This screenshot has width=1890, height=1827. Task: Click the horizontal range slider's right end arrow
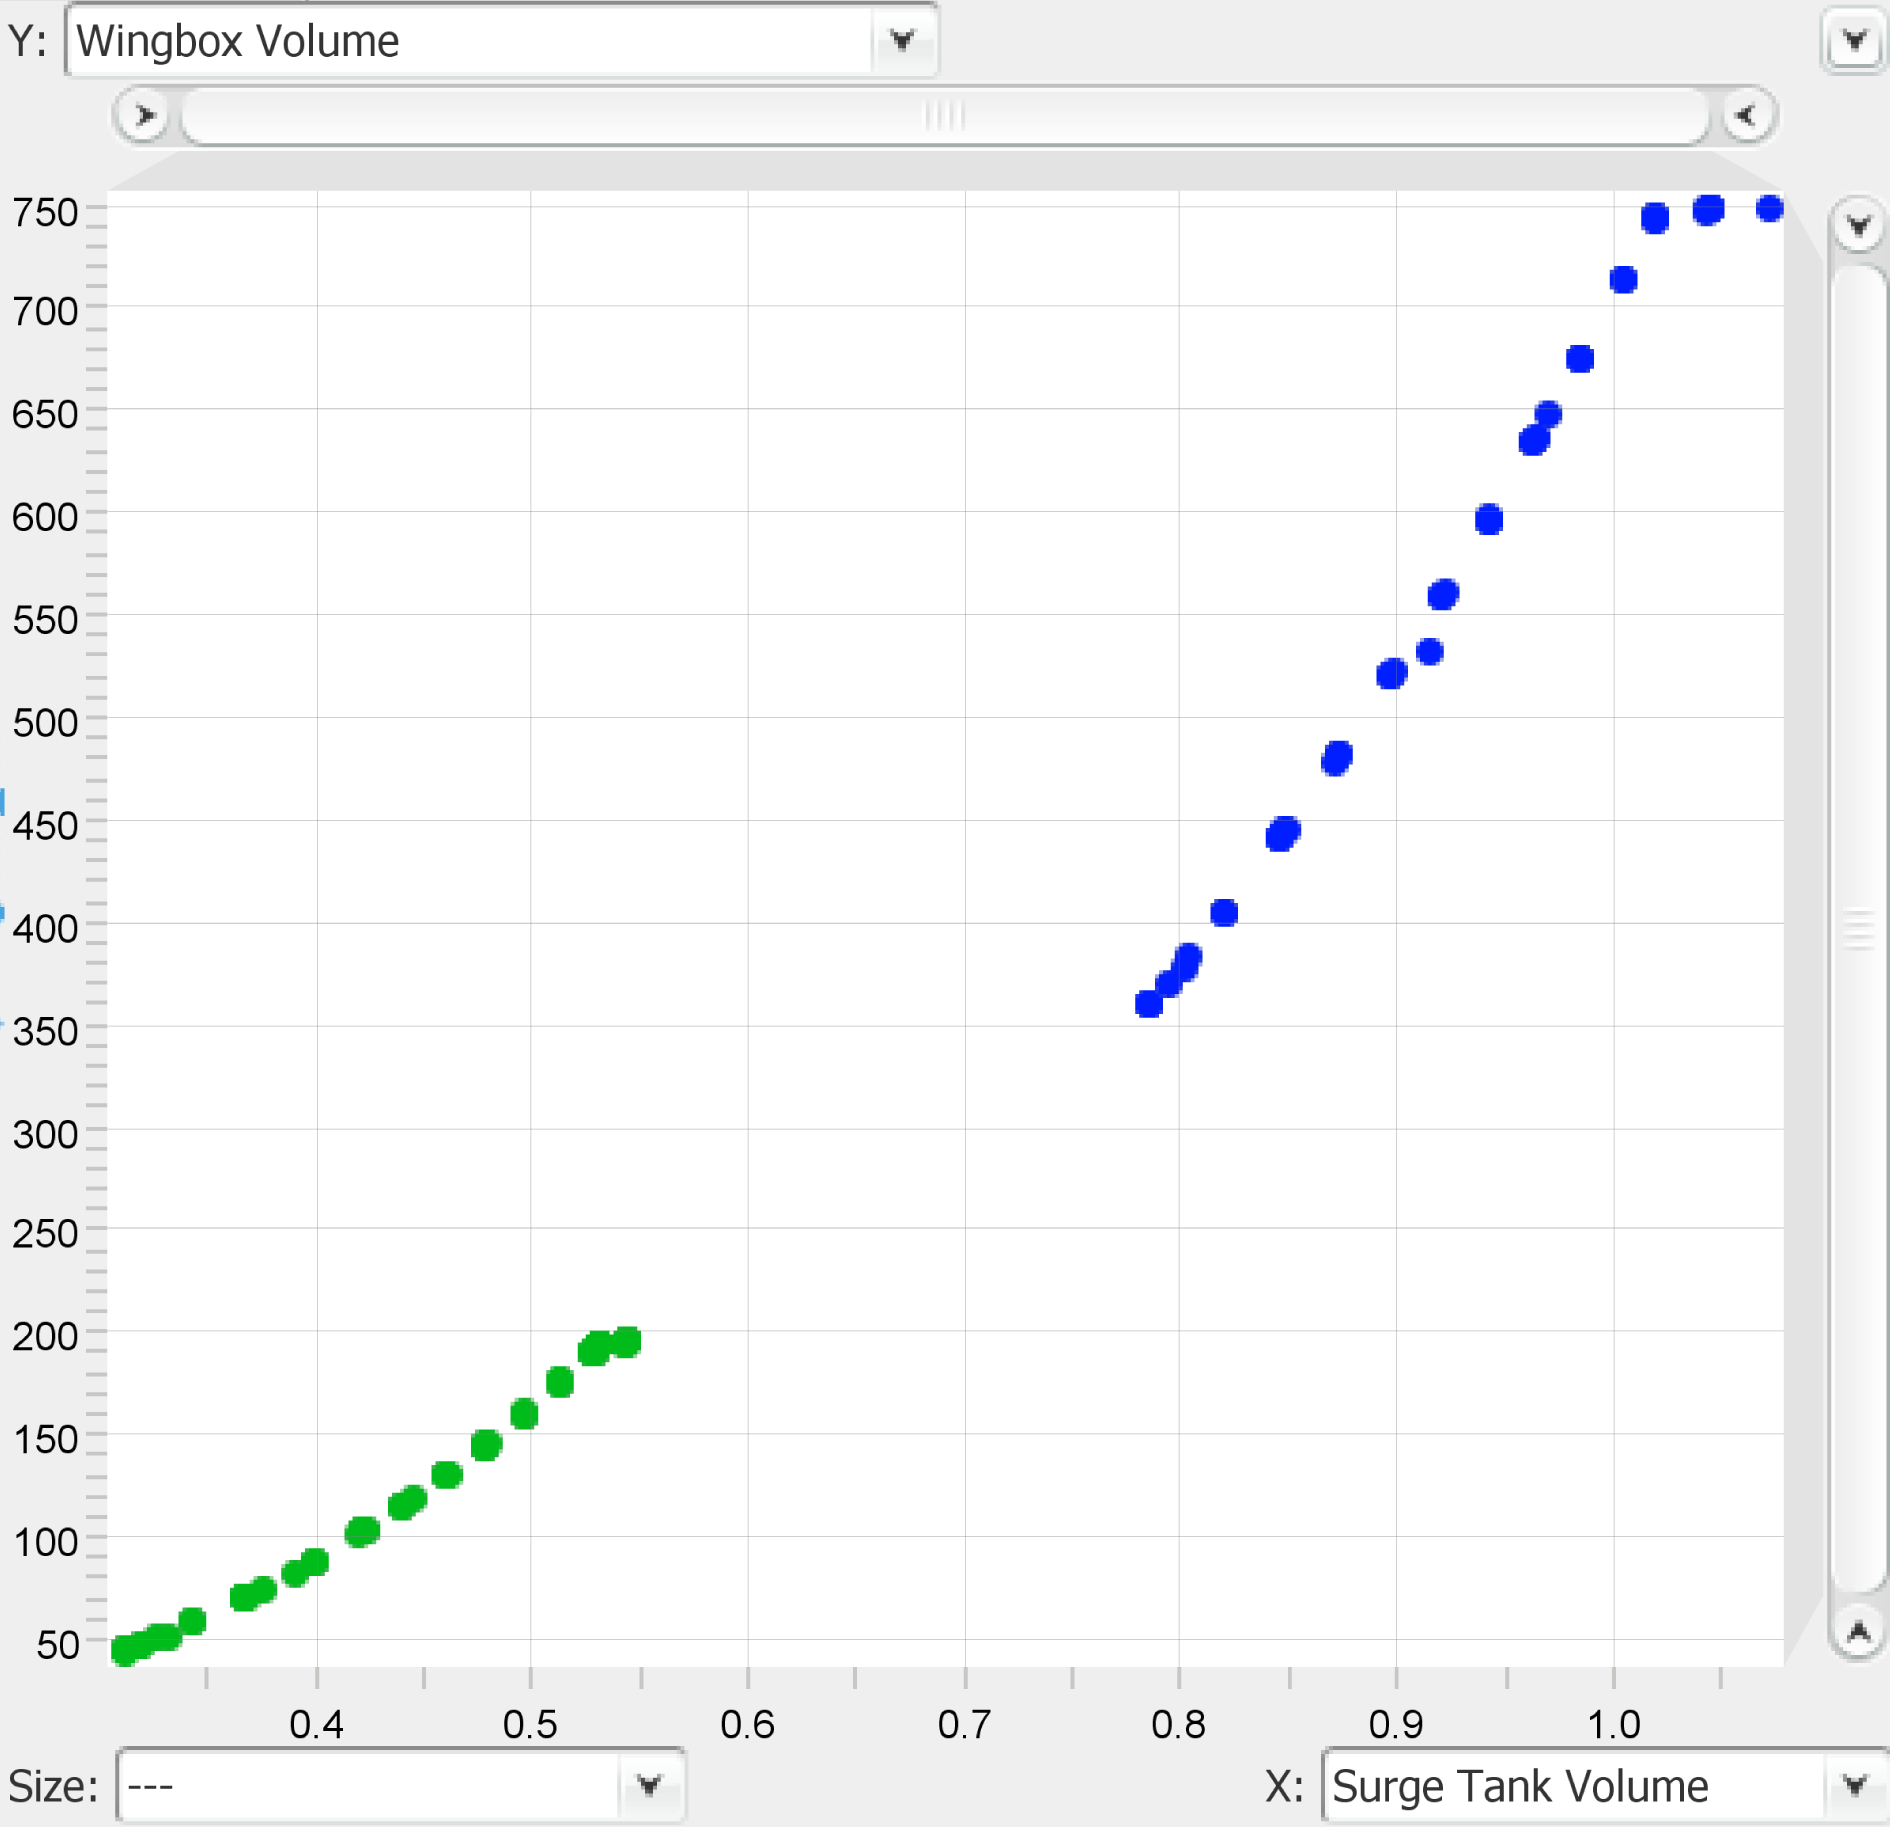tap(1747, 116)
